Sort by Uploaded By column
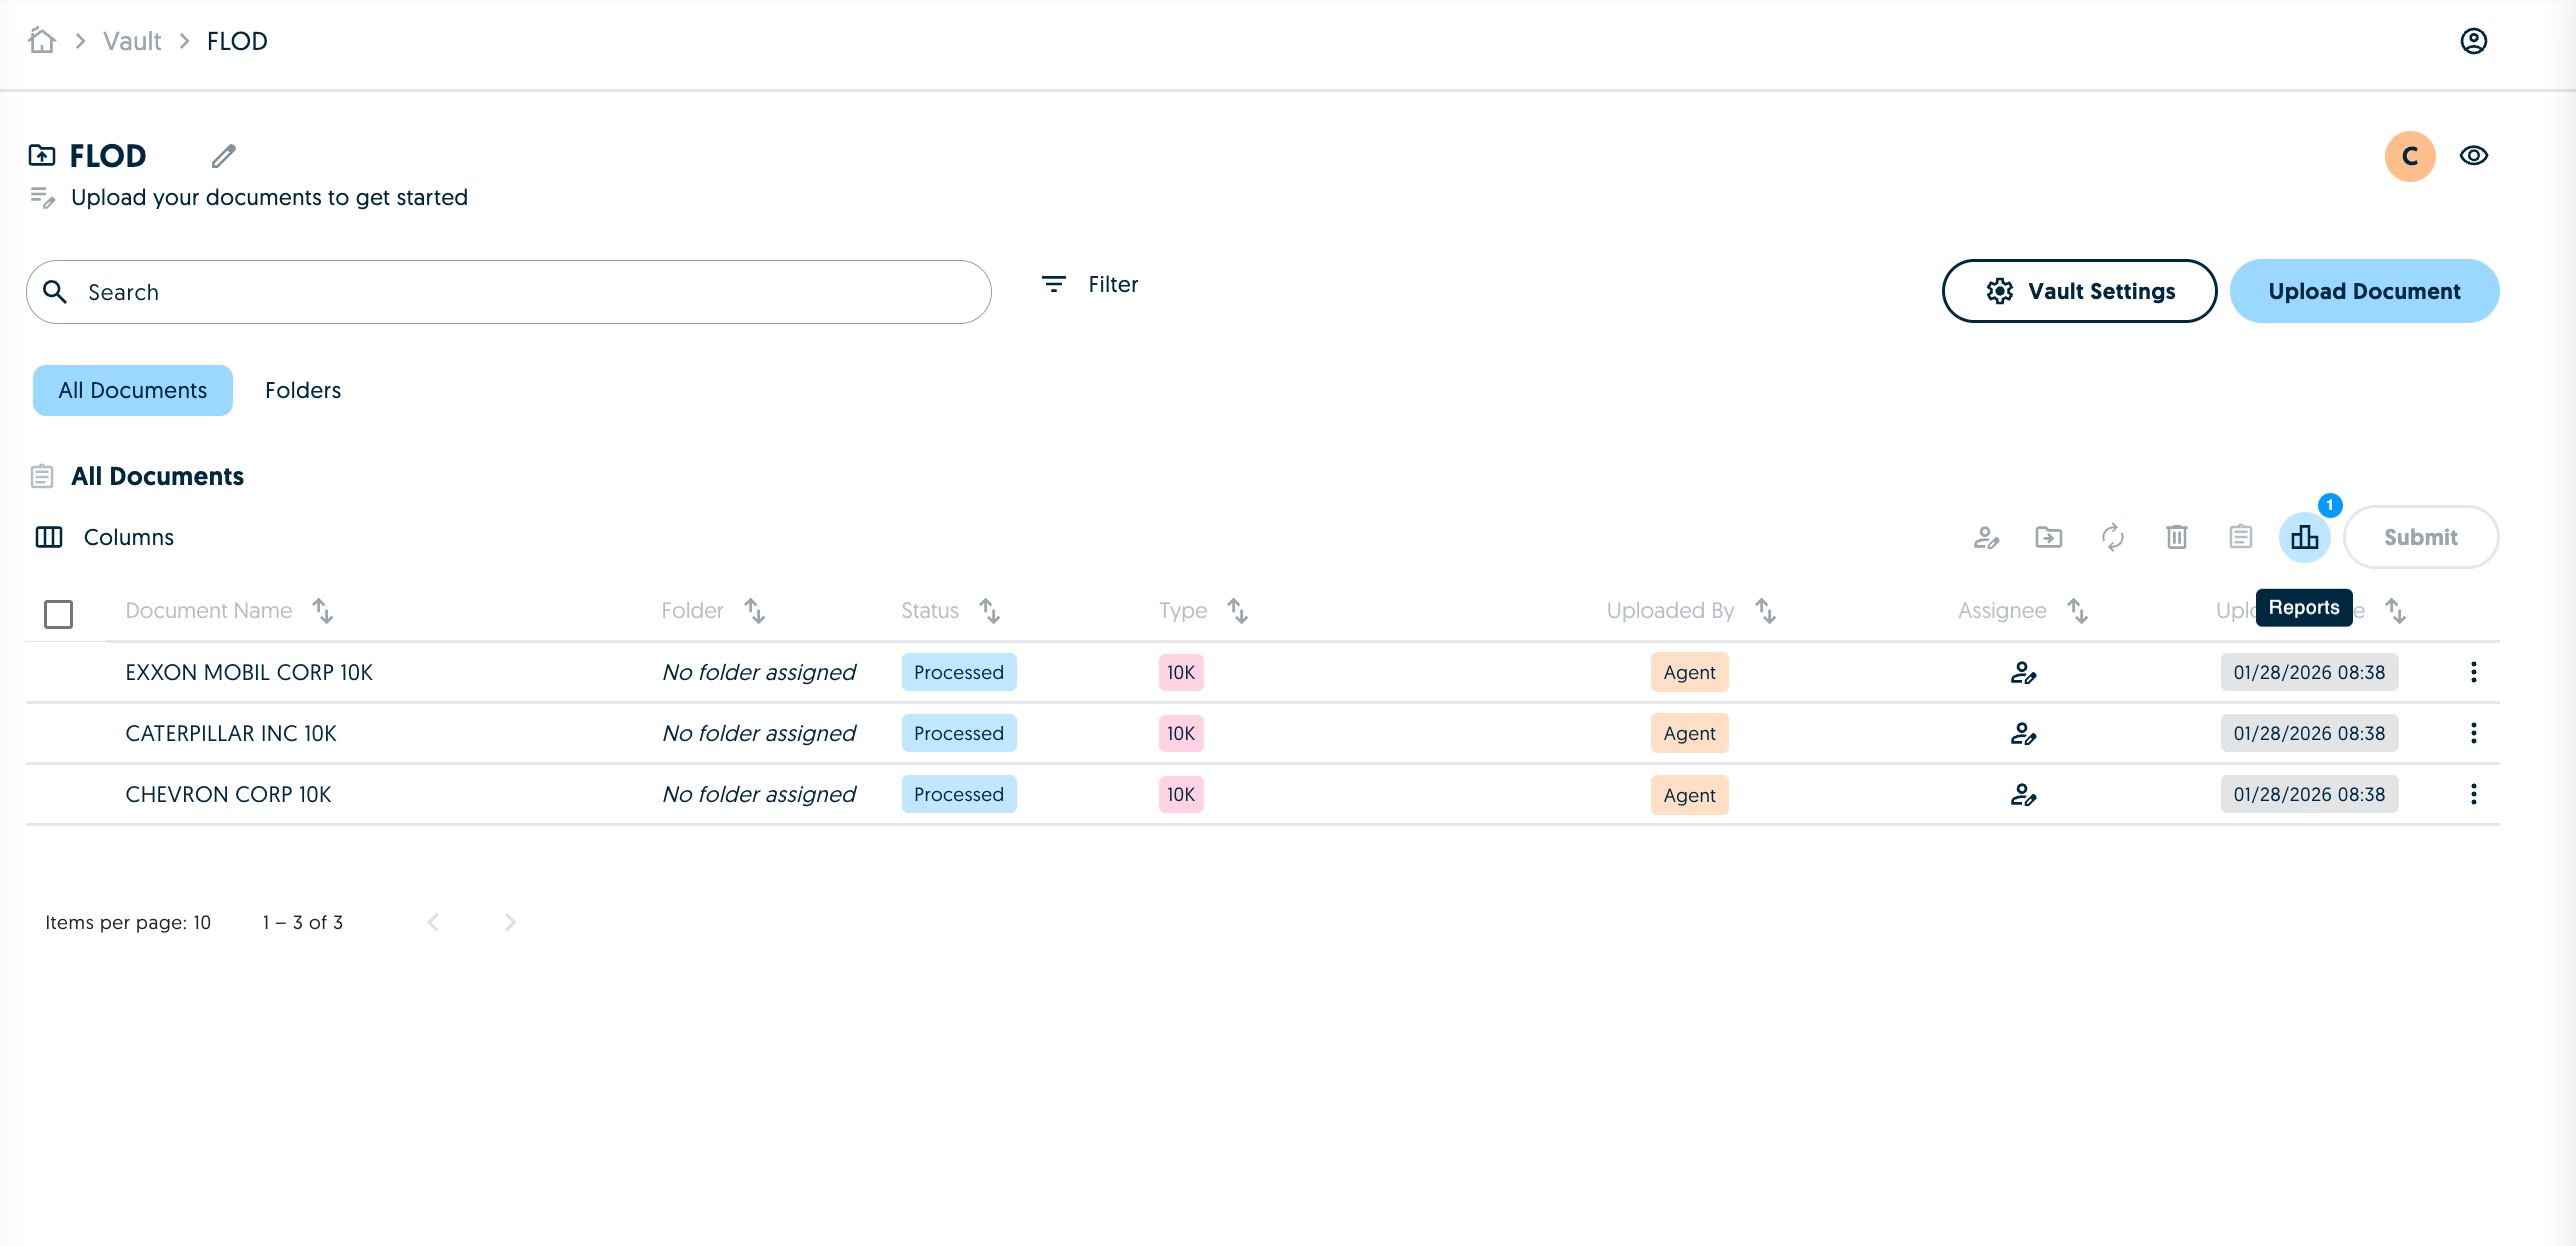Viewport: 2576px width, 1246px height. click(x=1766, y=611)
